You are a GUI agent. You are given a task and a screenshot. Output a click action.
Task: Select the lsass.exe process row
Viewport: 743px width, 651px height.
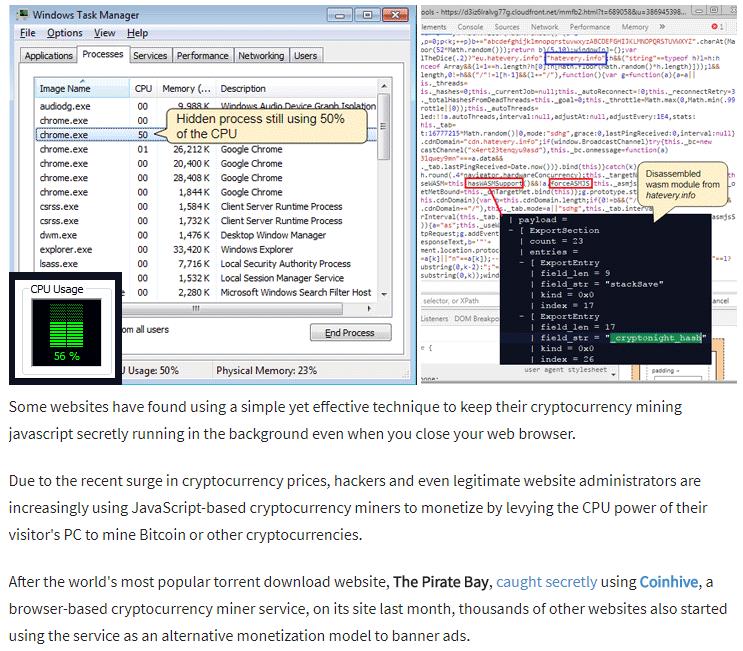pyautogui.click(x=206, y=263)
